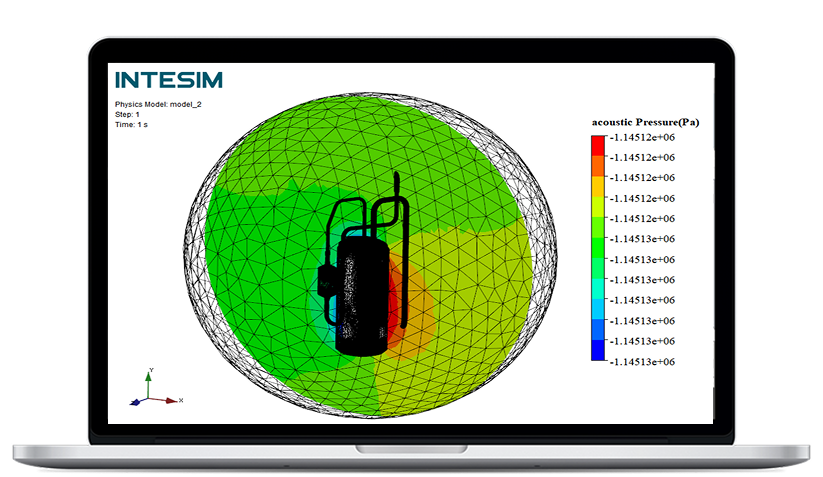Select the "Time: 1 s" label

click(x=132, y=125)
